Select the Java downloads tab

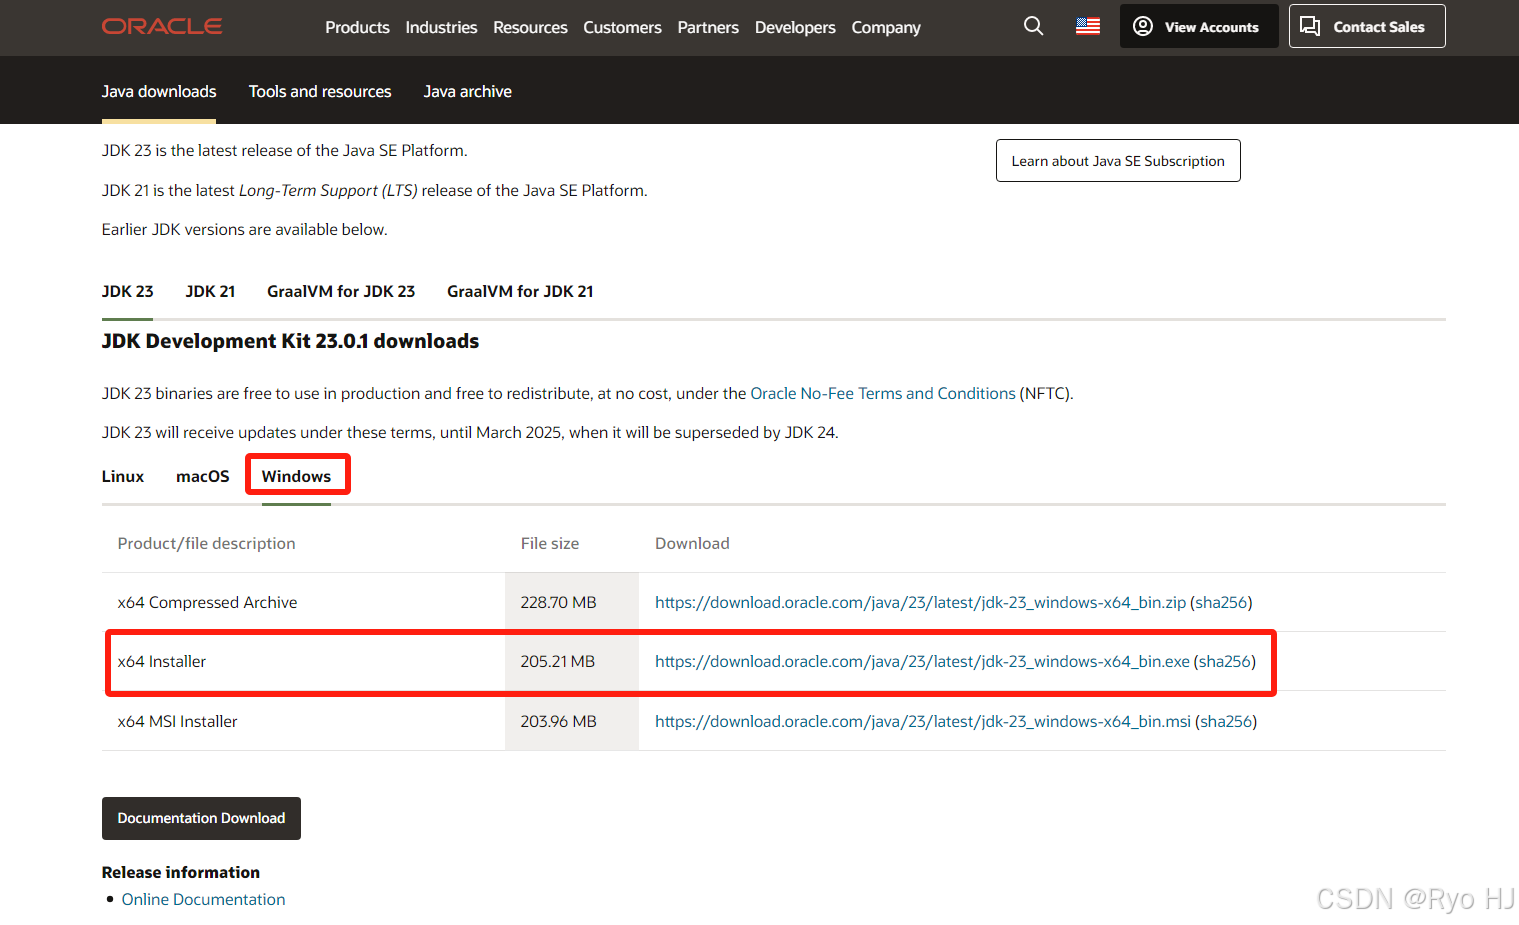(159, 91)
